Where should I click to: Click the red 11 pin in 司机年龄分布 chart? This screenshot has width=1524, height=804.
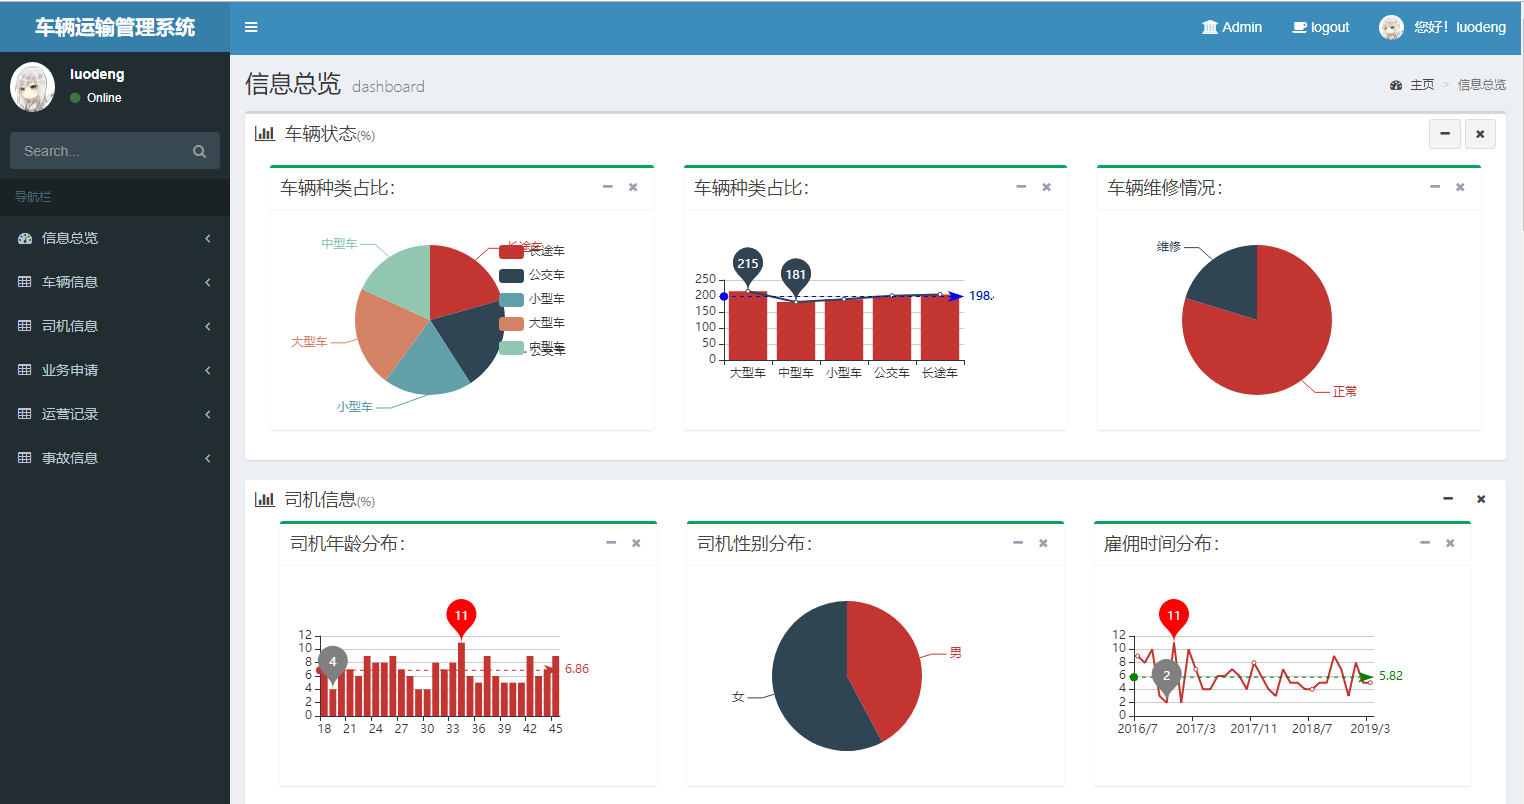click(x=461, y=616)
